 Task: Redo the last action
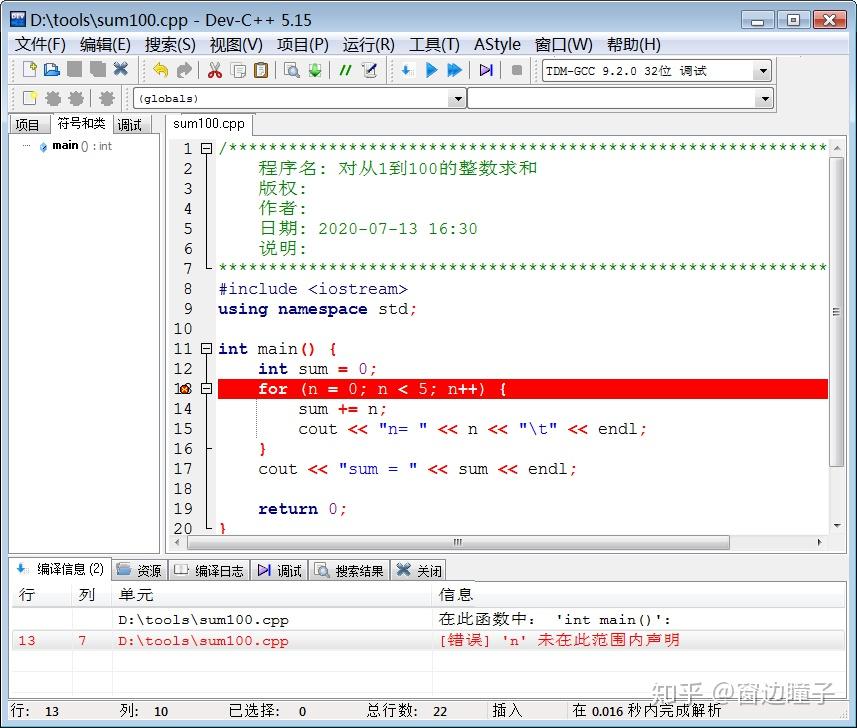(184, 70)
